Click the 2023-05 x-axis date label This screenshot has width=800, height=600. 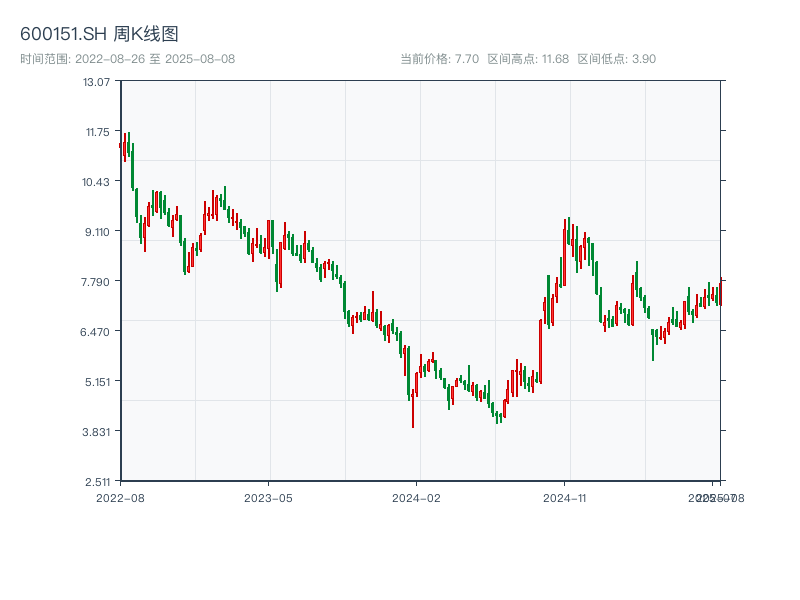(x=268, y=497)
